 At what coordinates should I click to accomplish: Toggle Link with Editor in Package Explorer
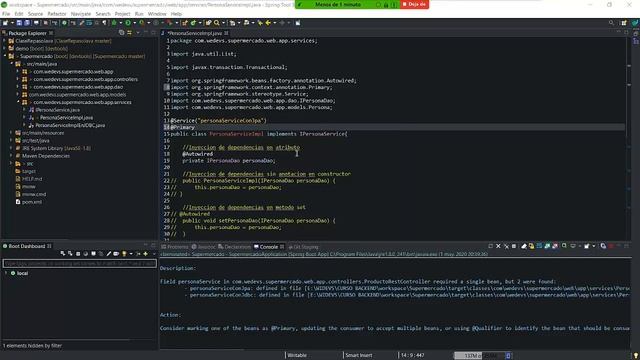[129, 33]
